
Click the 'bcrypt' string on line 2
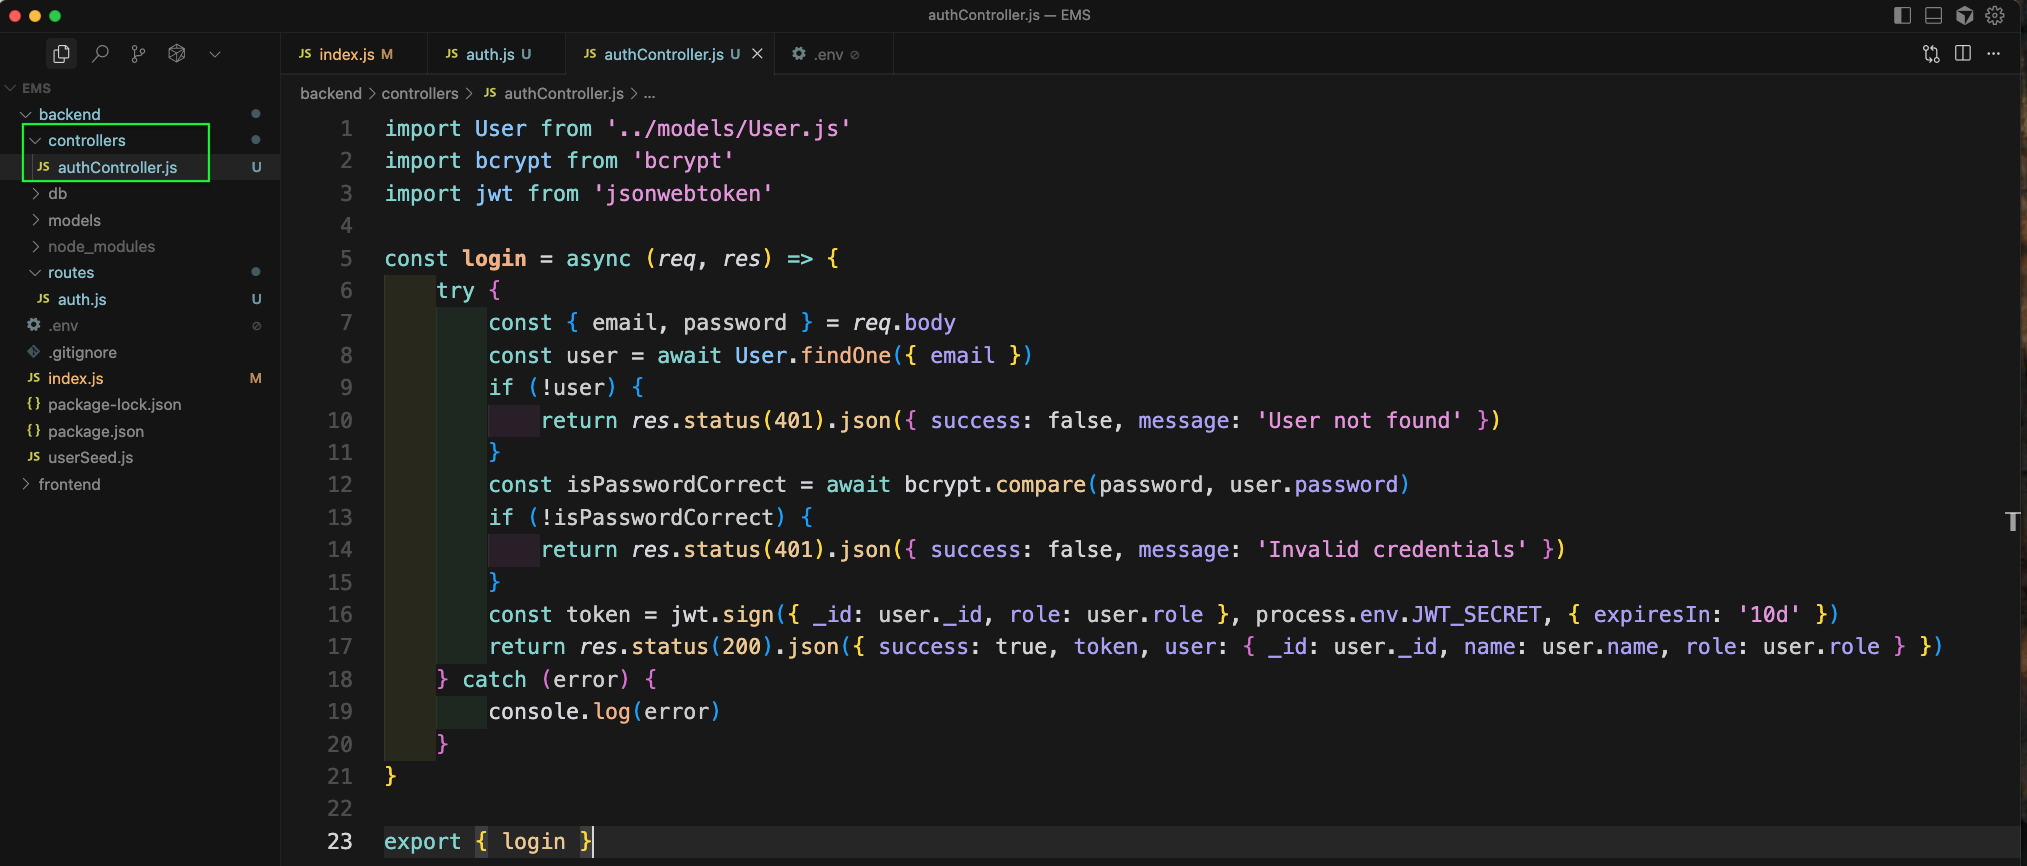[x=683, y=160]
